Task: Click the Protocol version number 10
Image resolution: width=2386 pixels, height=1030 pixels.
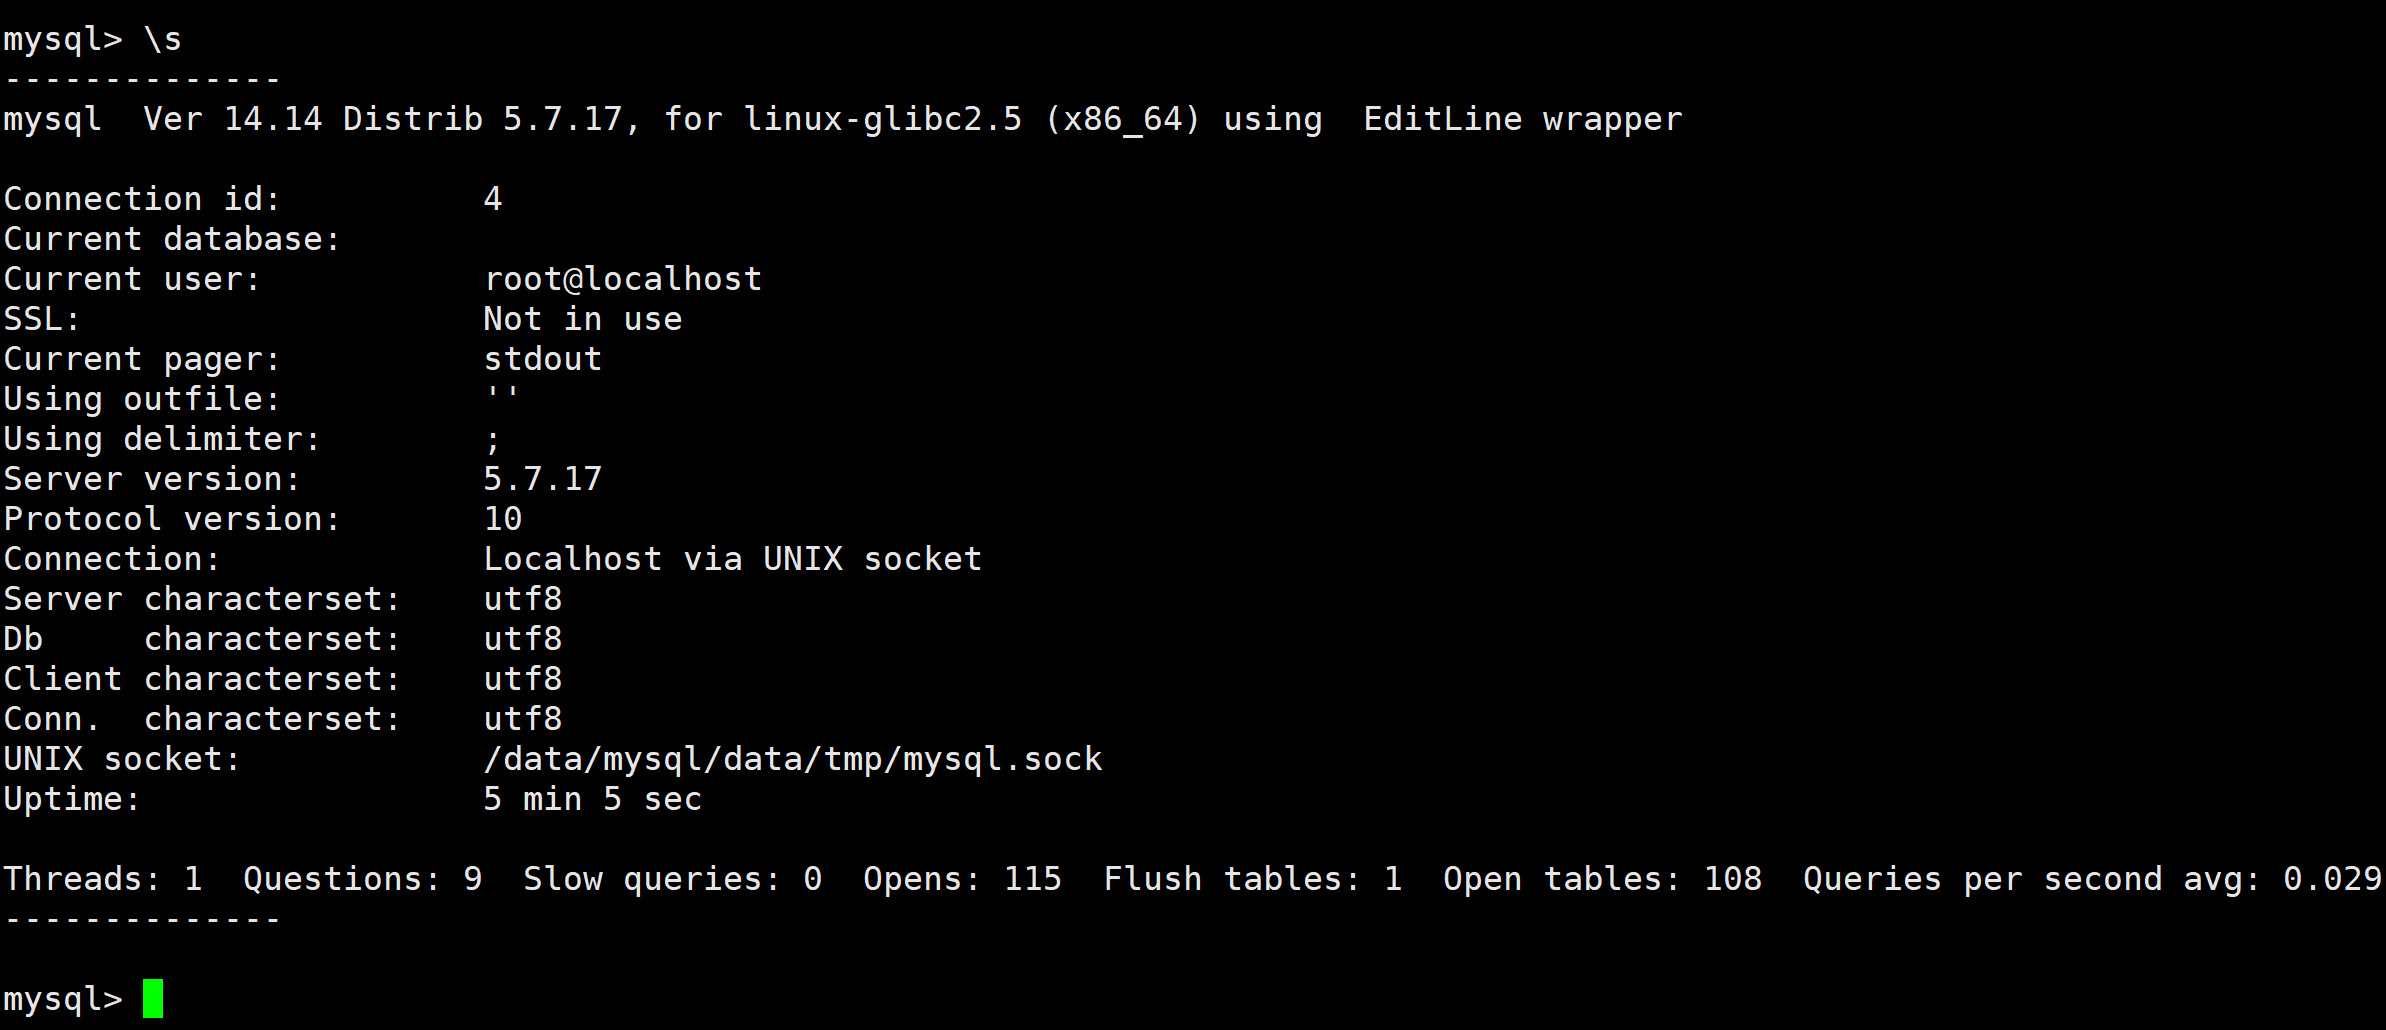Action: 502,519
